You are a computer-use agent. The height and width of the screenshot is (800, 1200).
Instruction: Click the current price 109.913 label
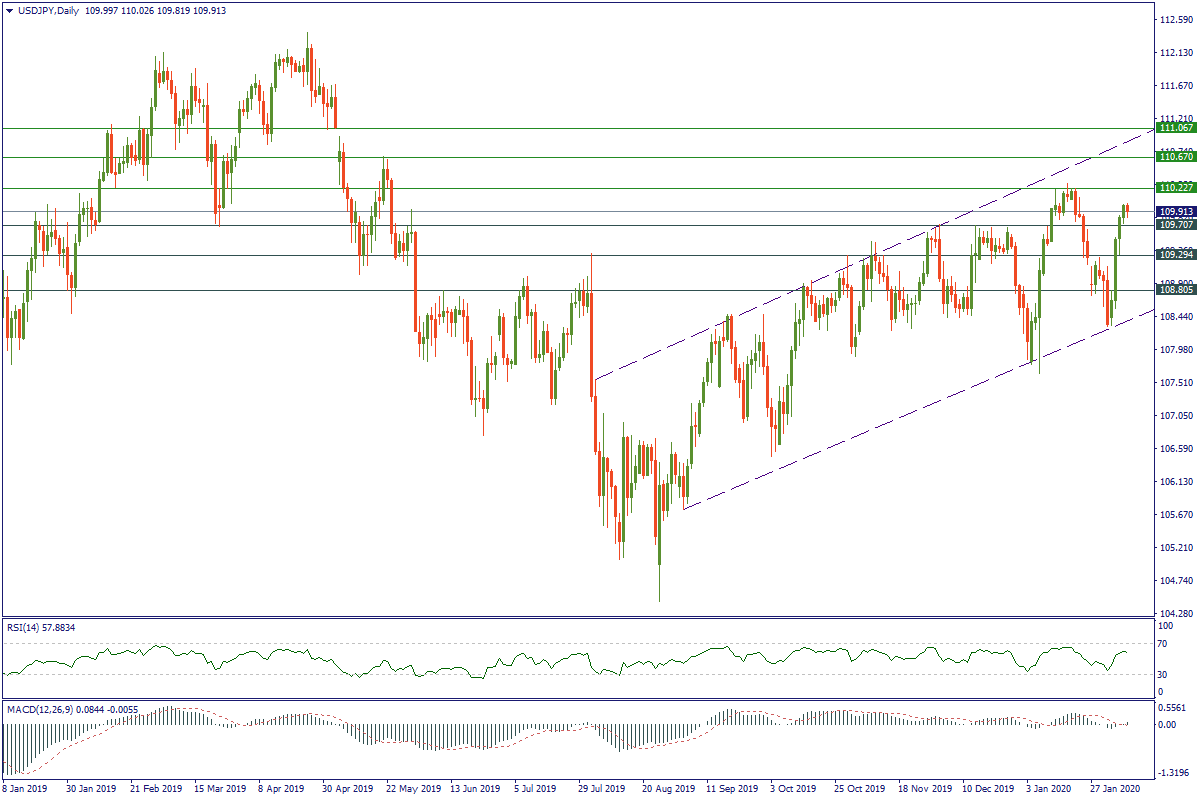[1176, 212]
